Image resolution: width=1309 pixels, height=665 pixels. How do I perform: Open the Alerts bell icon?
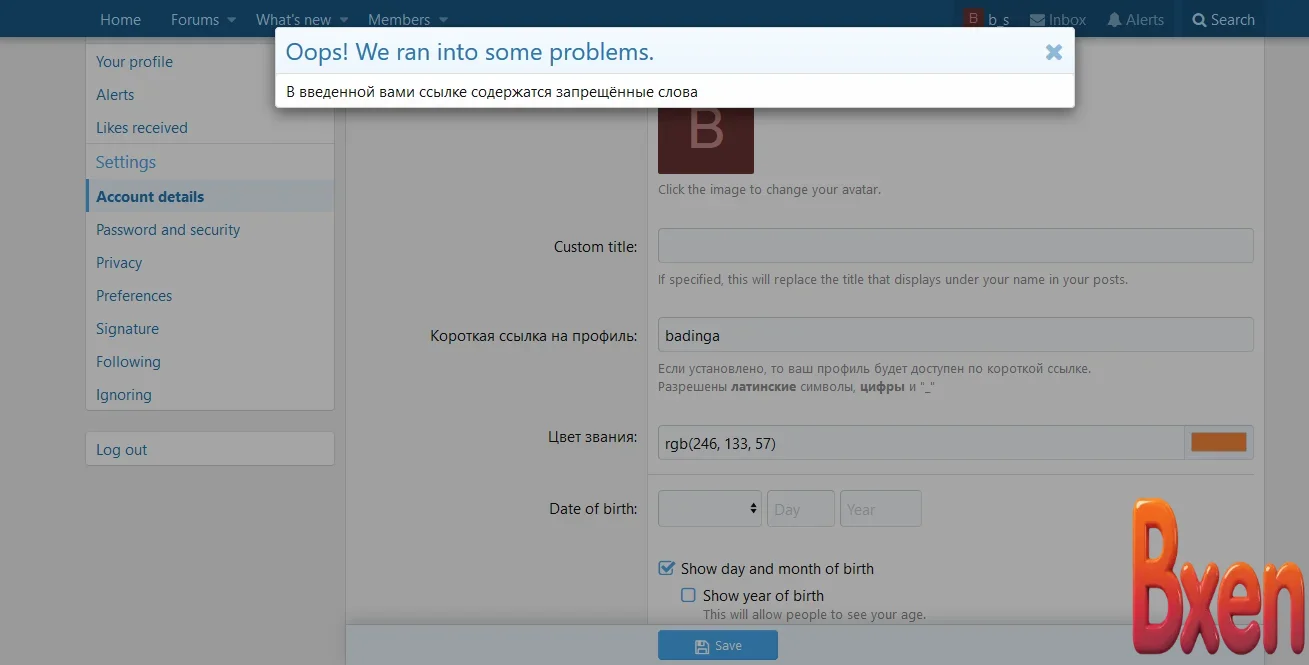pos(1114,20)
